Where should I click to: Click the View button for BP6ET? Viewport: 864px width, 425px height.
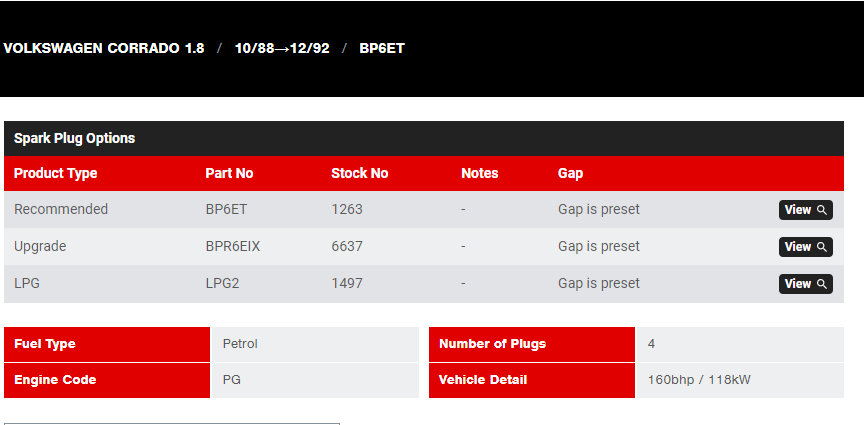pyautogui.click(x=805, y=210)
